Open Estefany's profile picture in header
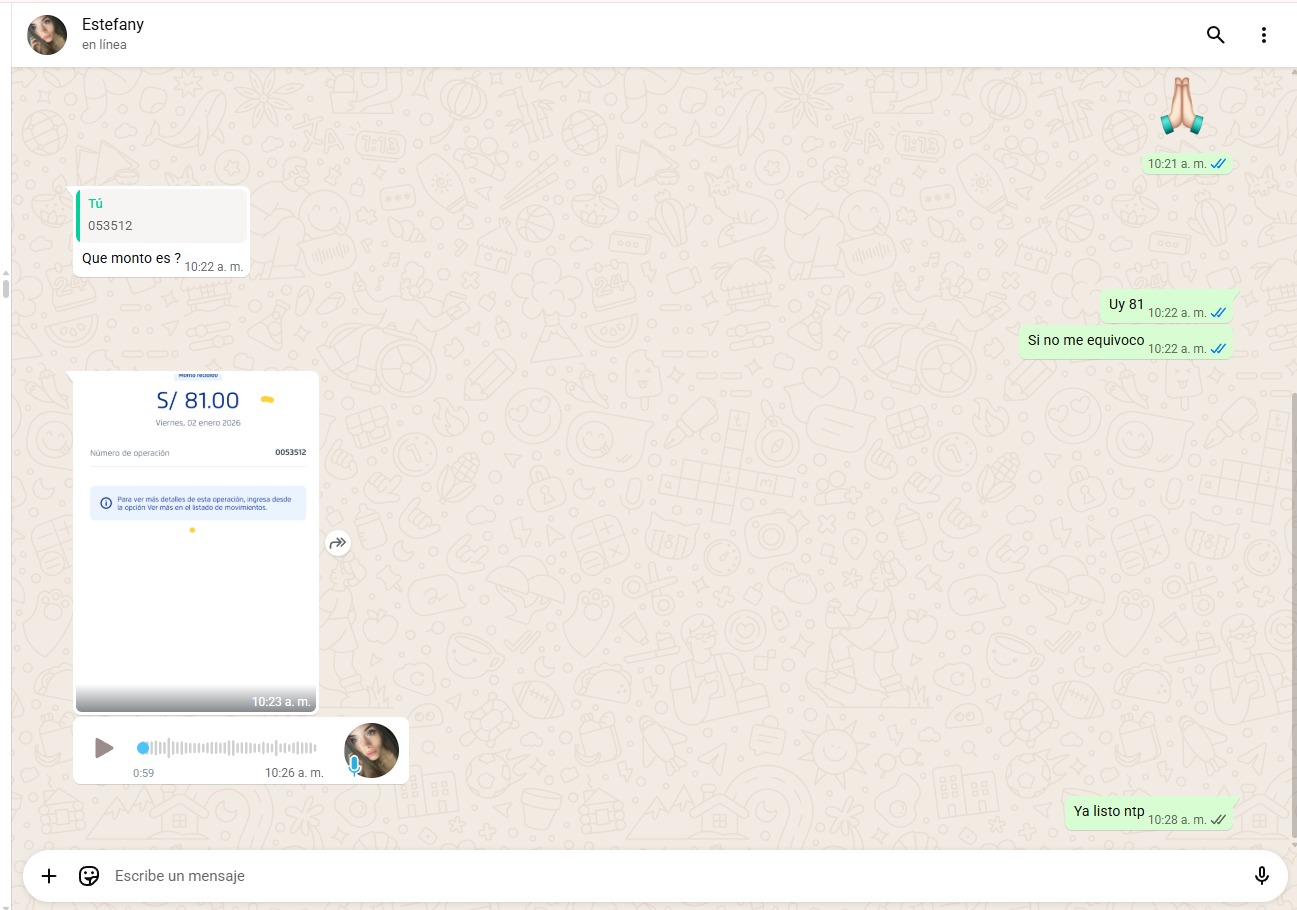The width and height of the screenshot is (1297, 910). pos(47,35)
